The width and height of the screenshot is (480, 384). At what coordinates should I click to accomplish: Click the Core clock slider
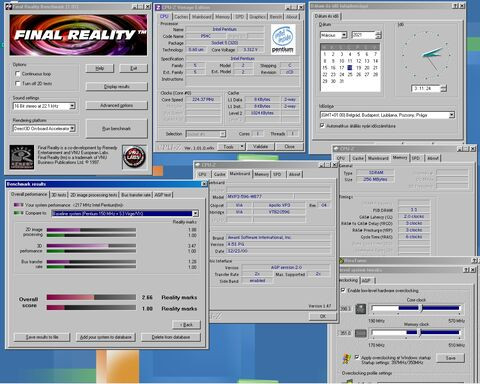tap(416, 308)
